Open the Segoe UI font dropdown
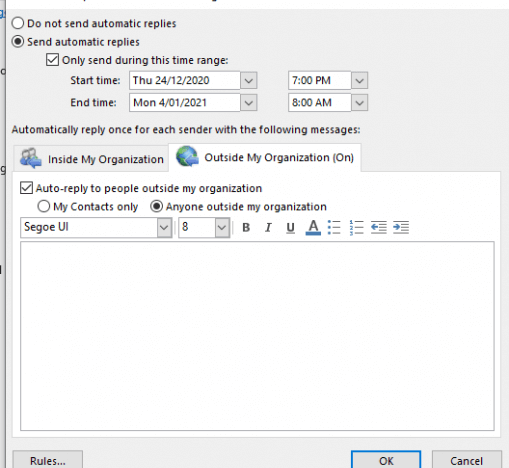Image resolution: width=509 pixels, height=468 pixels. point(164,228)
